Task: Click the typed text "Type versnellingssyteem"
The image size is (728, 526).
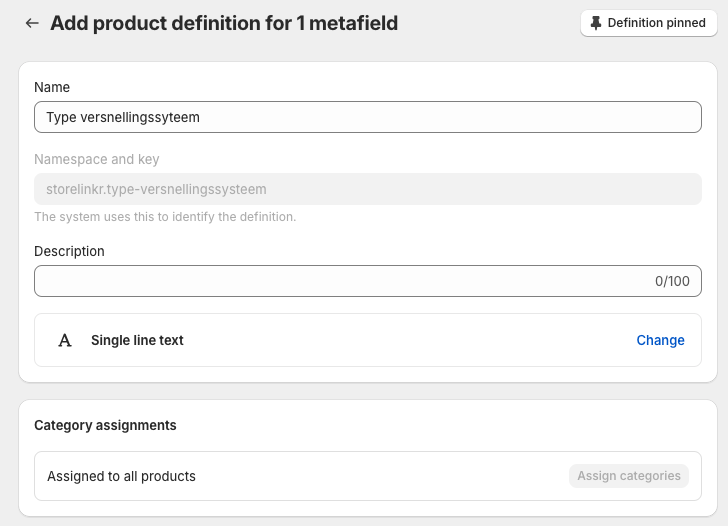Action: (x=123, y=117)
